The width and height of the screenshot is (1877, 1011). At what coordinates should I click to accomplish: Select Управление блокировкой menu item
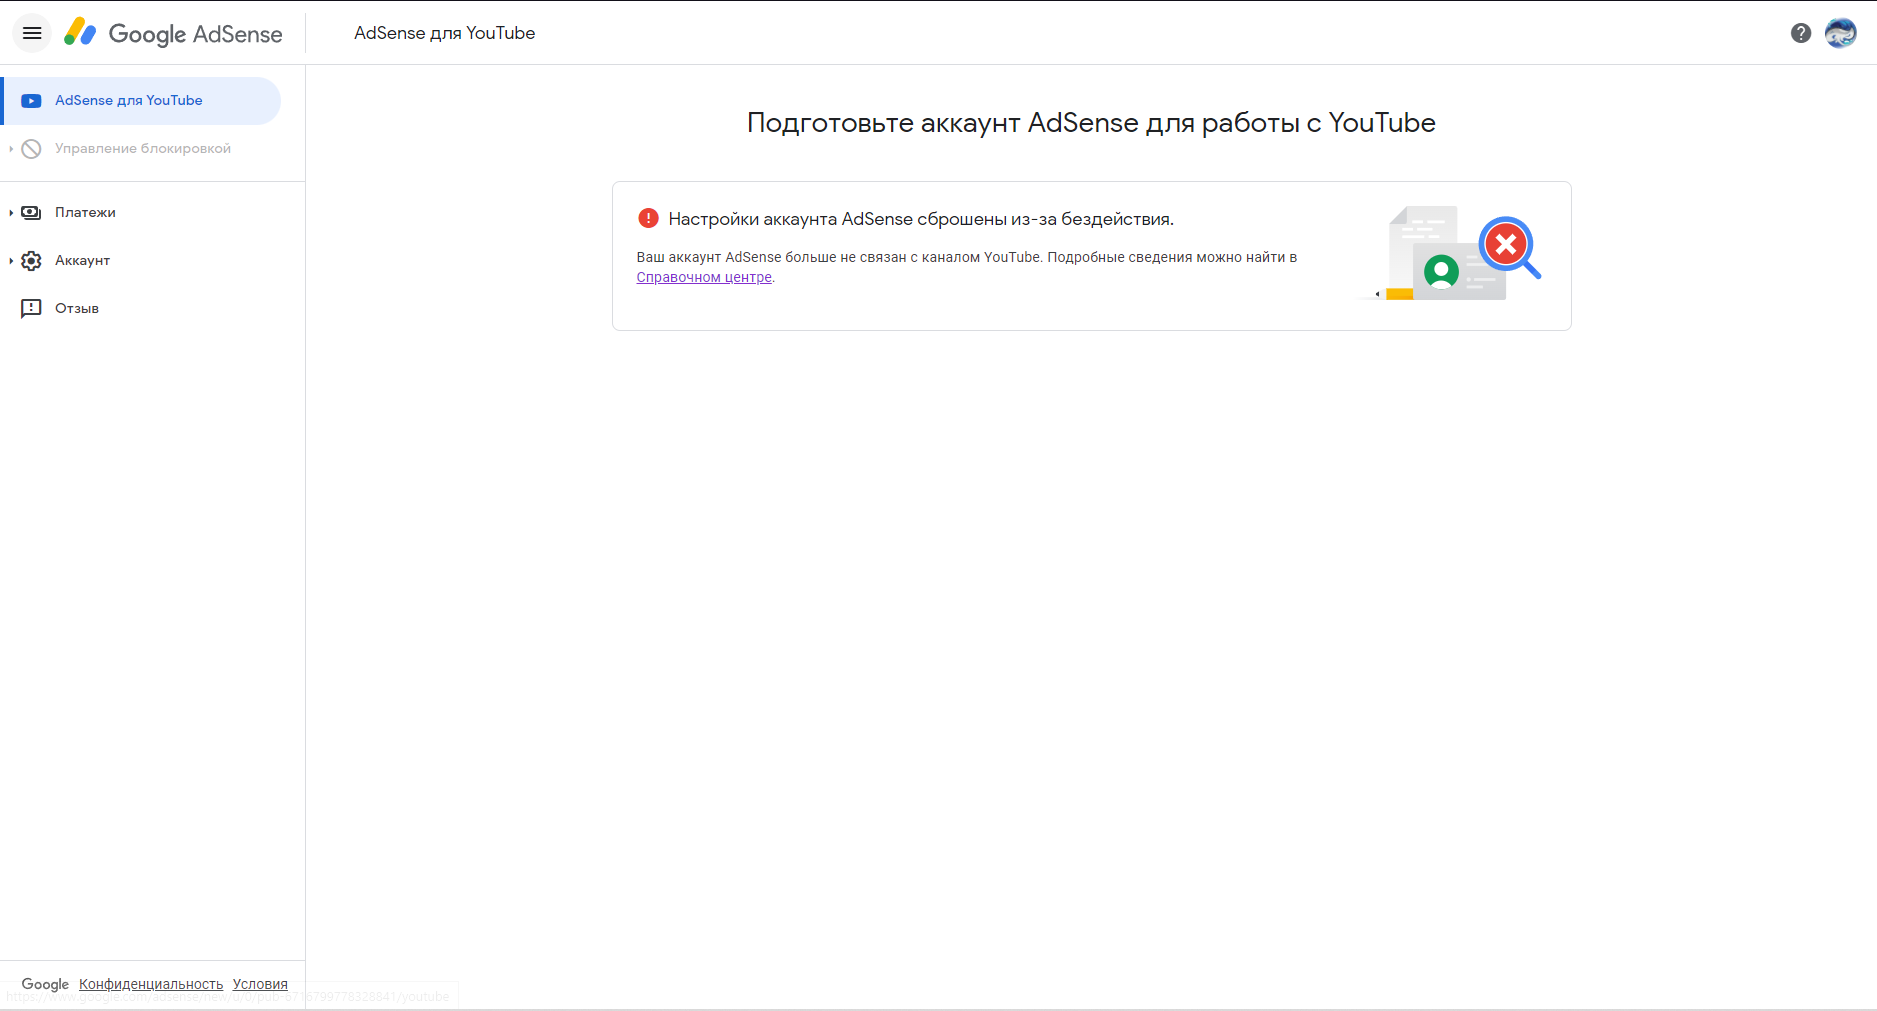coord(141,149)
